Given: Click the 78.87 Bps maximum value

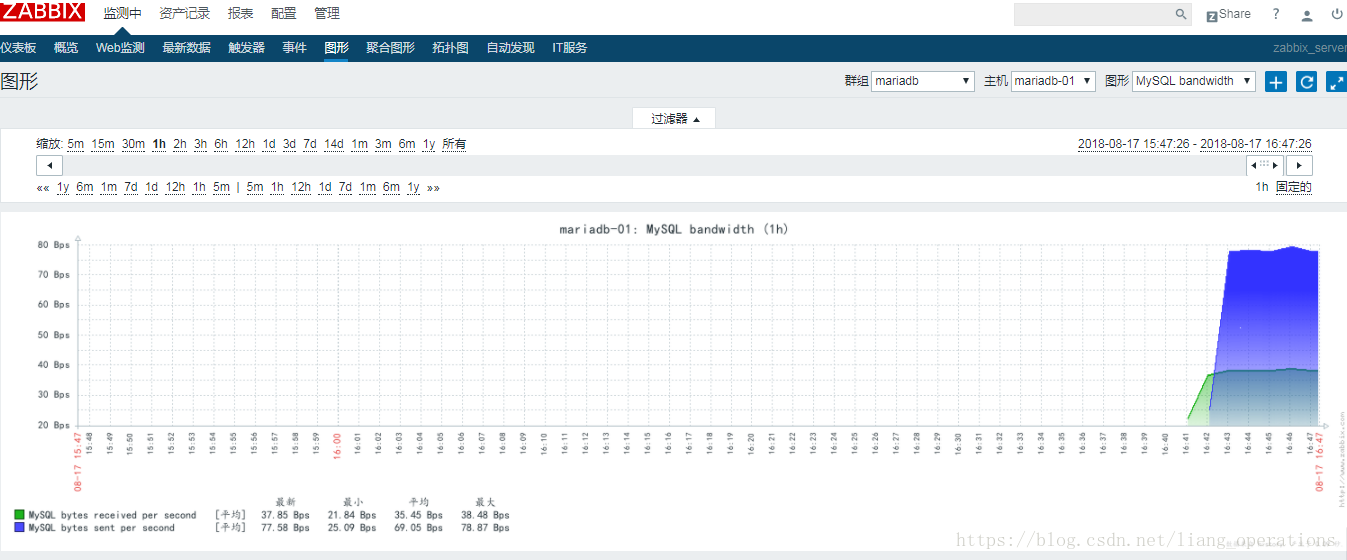Looking at the screenshot, I should pyautogui.click(x=485, y=527).
